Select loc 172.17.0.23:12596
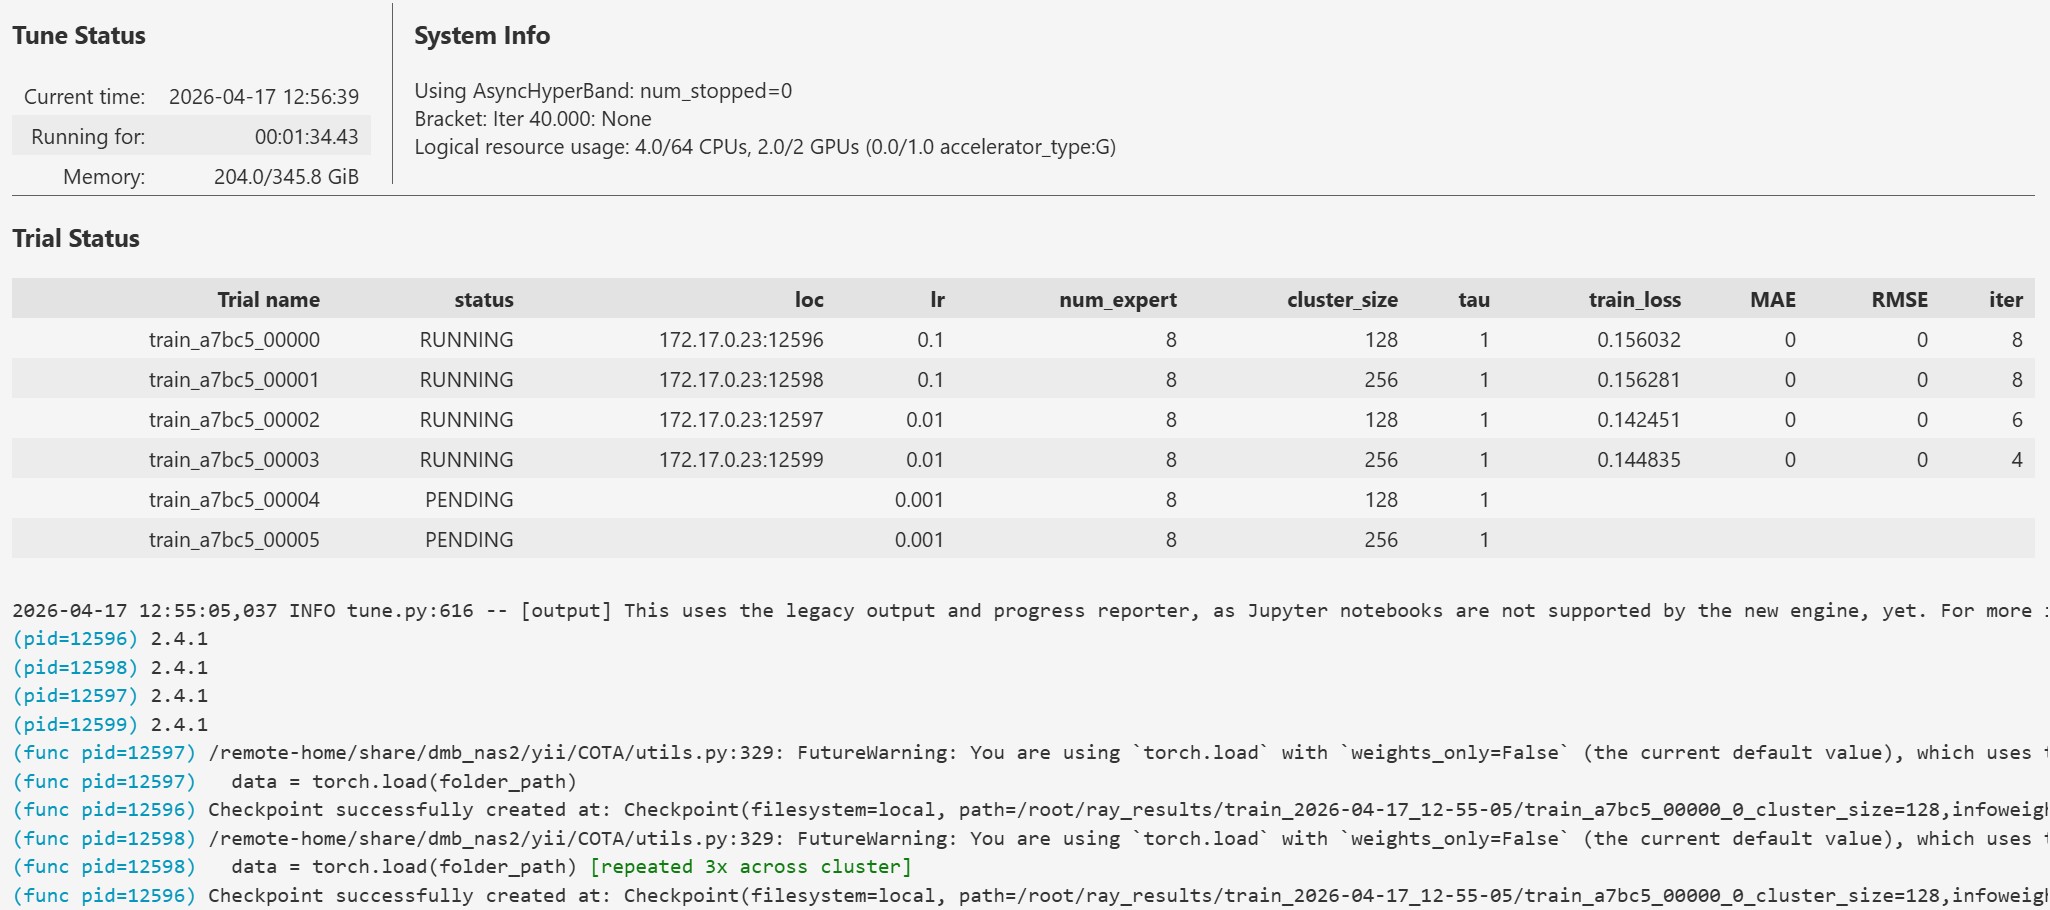This screenshot has width=2050, height=910. coord(741,340)
